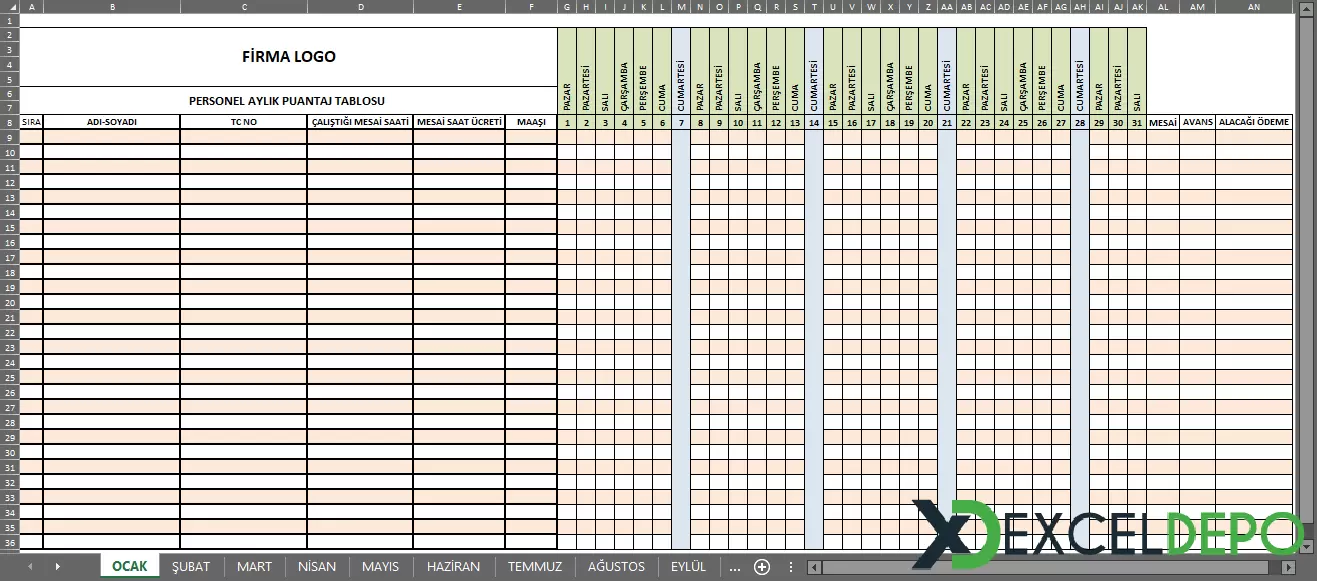Select column C header
This screenshot has width=1317, height=581.
tap(244, 7)
